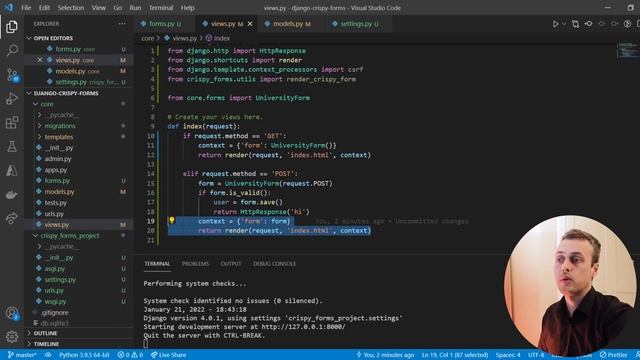Click UTF-8 encoding status item
The width and height of the screenshot is (640, 360).
pos(536,355)
